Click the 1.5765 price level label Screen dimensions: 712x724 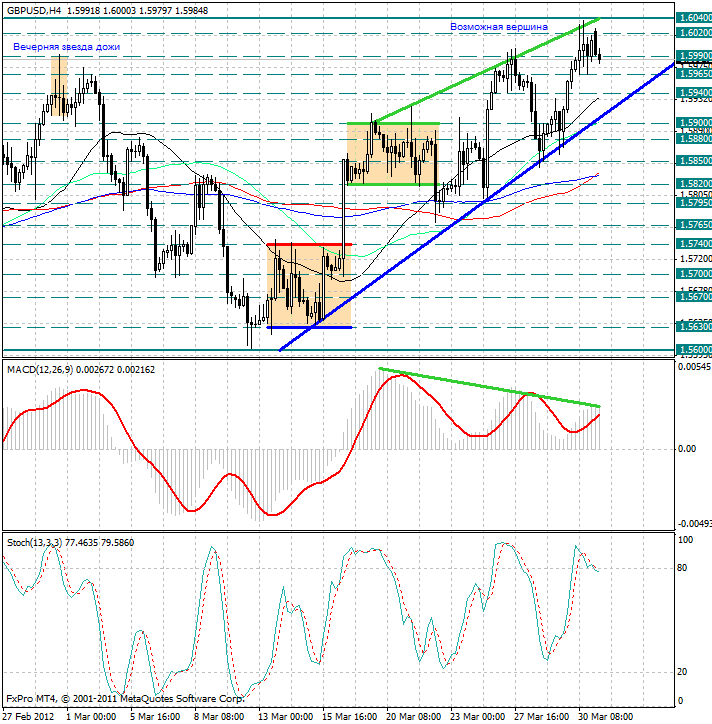(x=694, y=225)
